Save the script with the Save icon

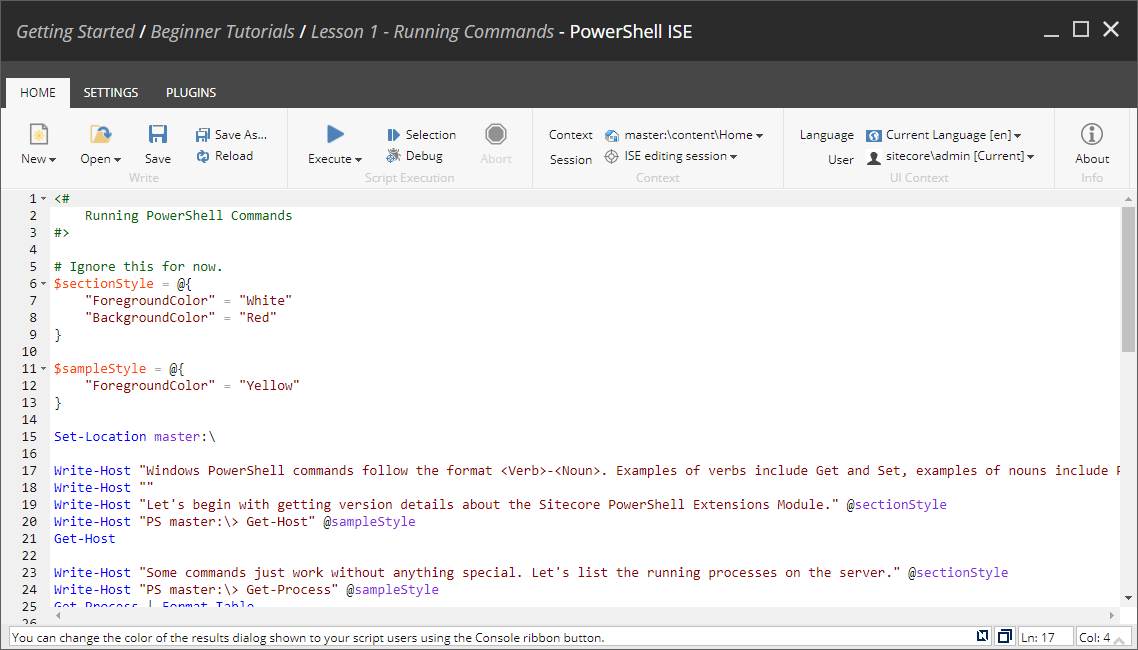(157, 134)
